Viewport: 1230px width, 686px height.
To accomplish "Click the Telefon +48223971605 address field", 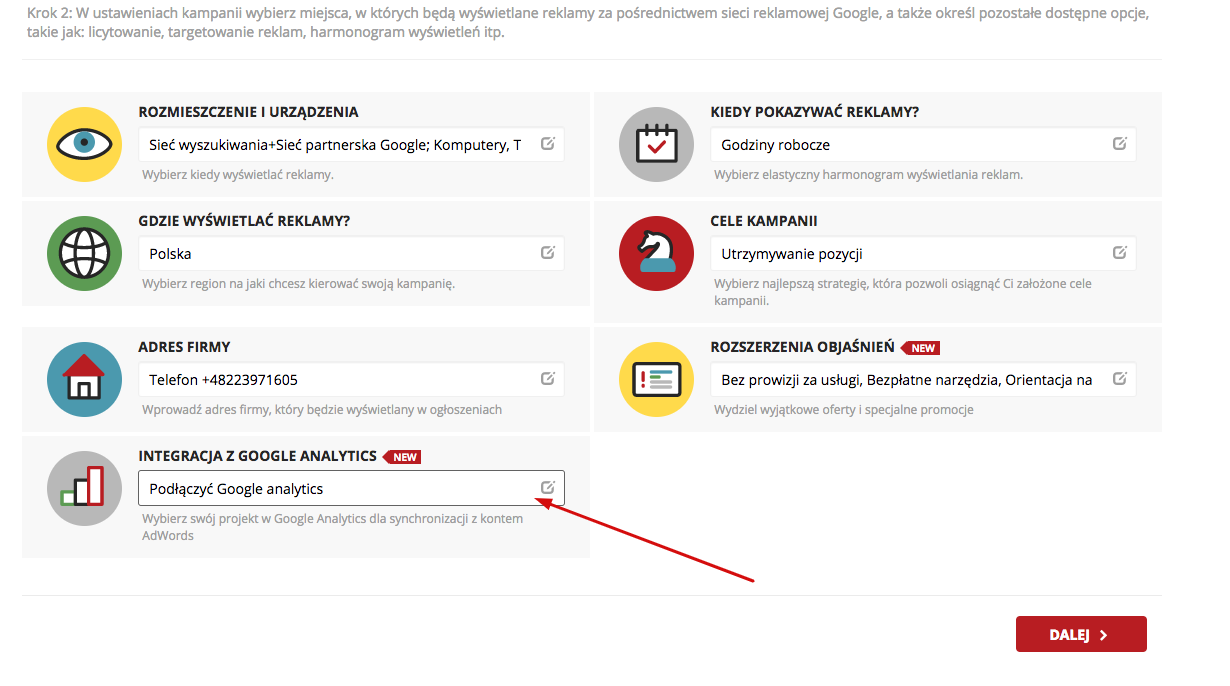I will 335,380.
